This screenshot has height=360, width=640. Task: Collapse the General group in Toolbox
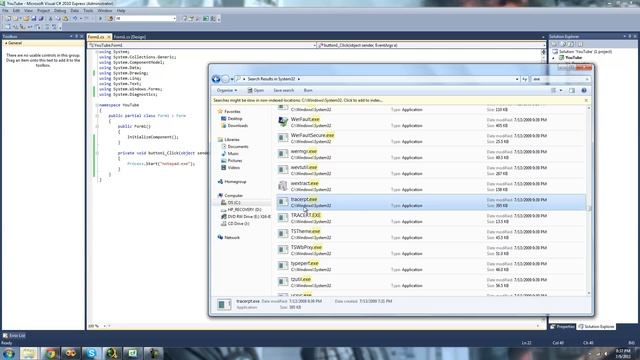point(6,43)
